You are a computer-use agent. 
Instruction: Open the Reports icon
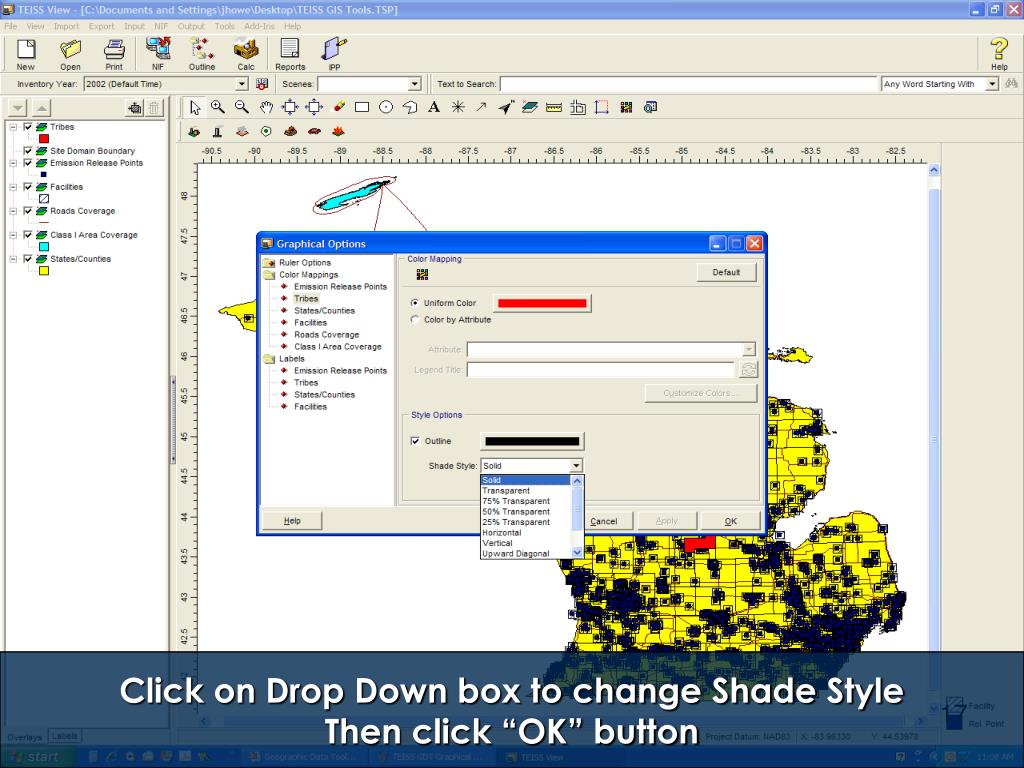point(290,54)
